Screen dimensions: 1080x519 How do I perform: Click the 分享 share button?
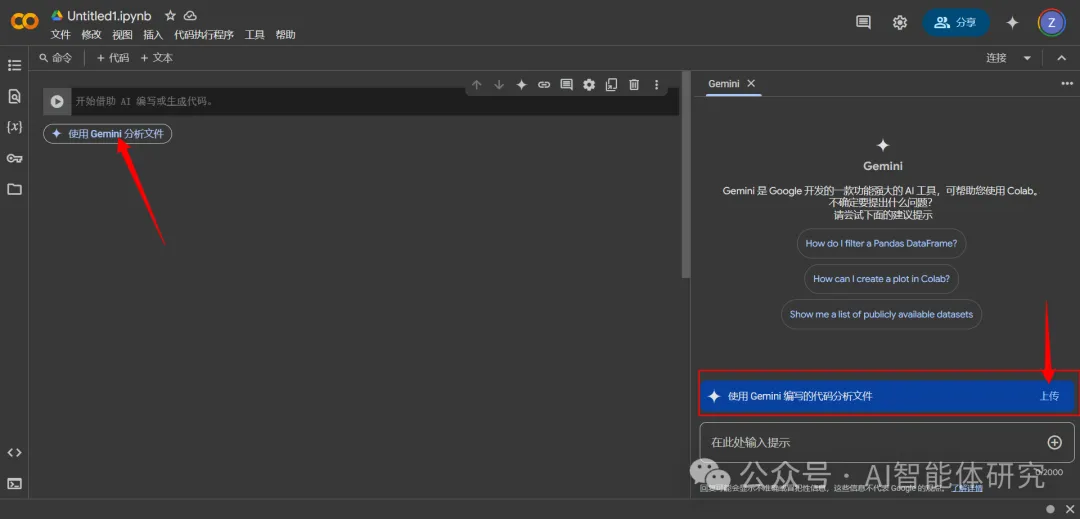tap(956, 23)
